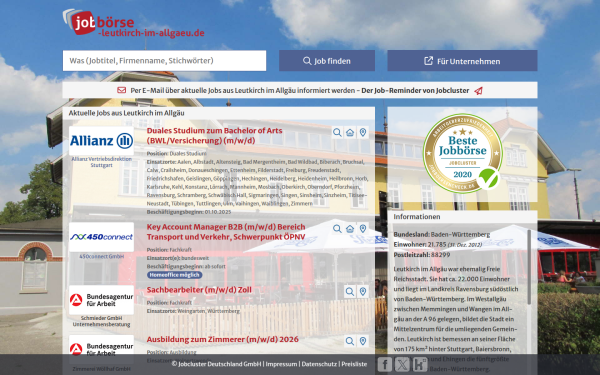The image size is (600, 375).
Task: Click the X (Twitter) icon in the footer
Action: [402, 364]
